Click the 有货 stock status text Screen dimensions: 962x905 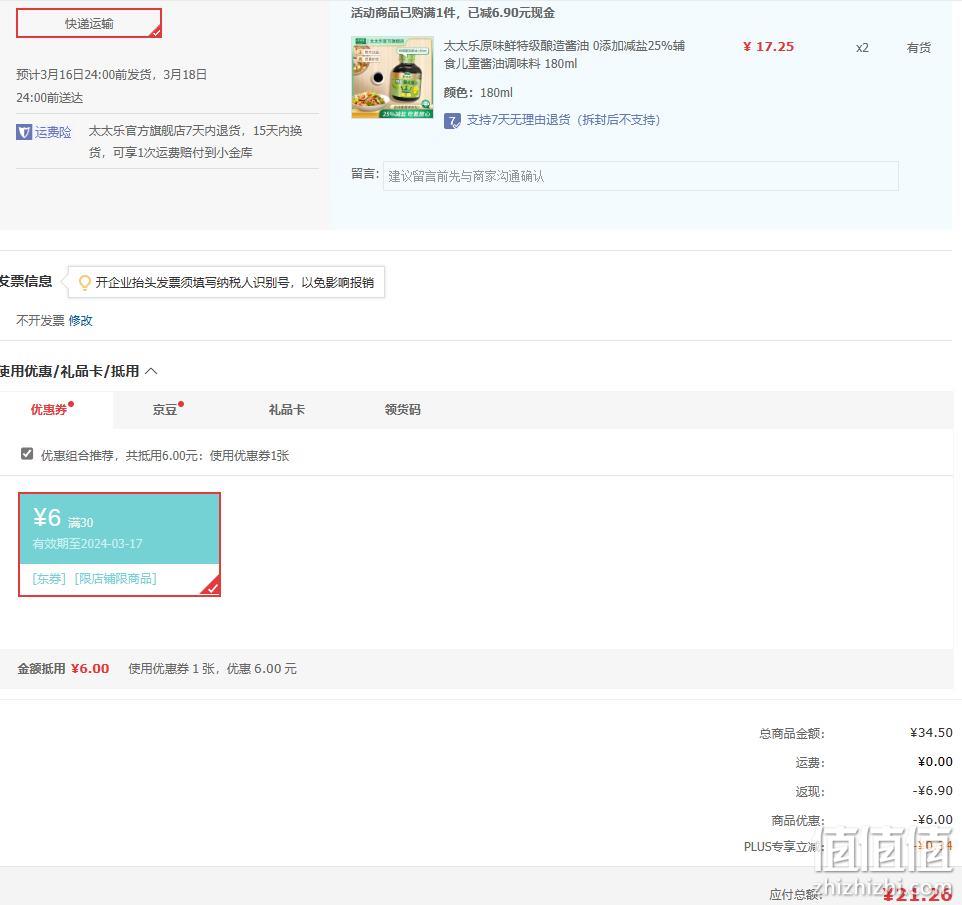[918, 48]
